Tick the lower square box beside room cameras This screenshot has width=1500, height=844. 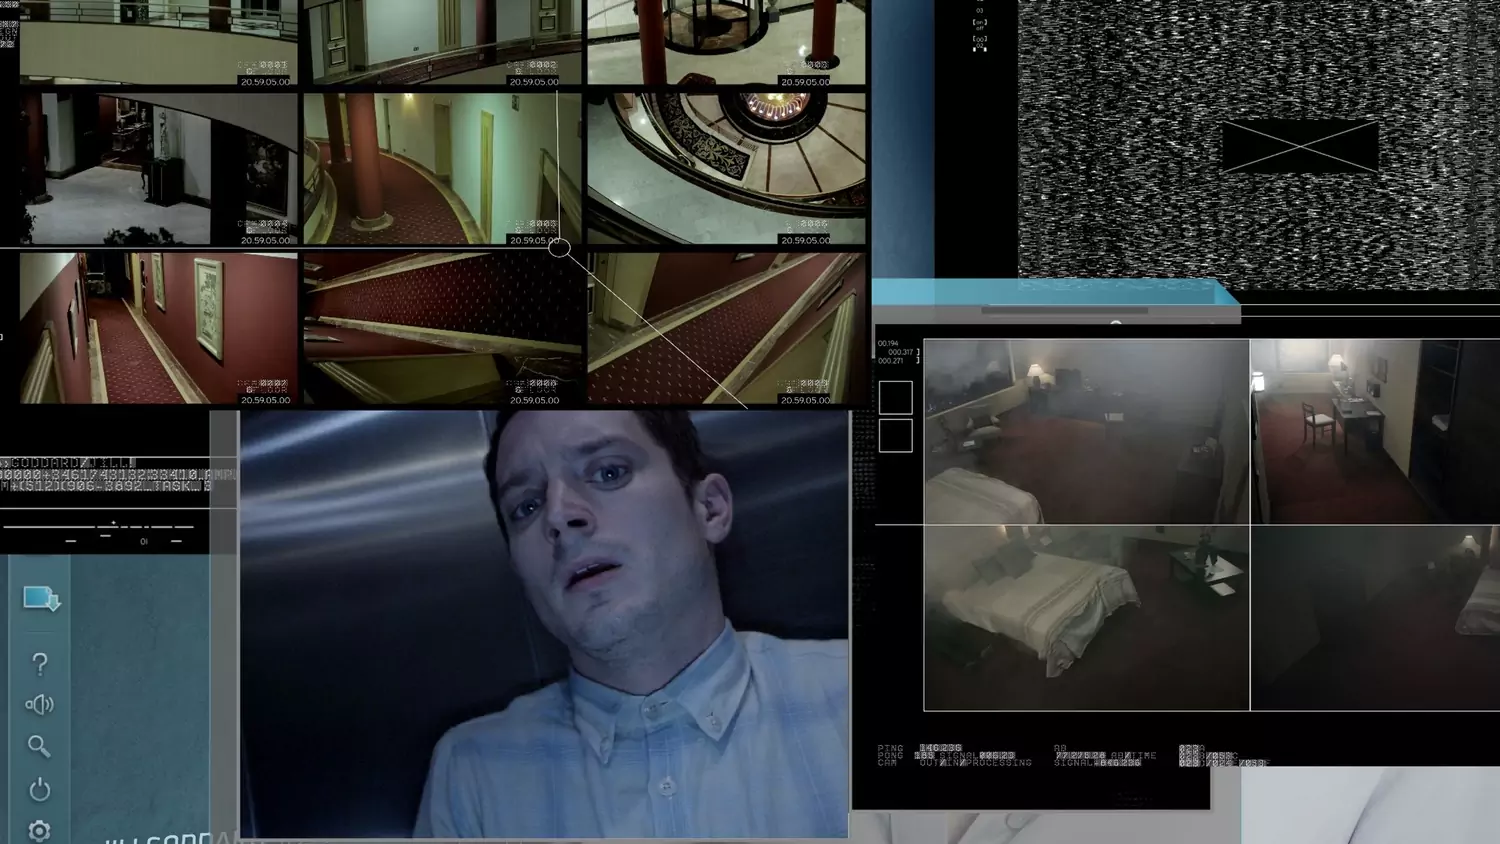[895, 436]
